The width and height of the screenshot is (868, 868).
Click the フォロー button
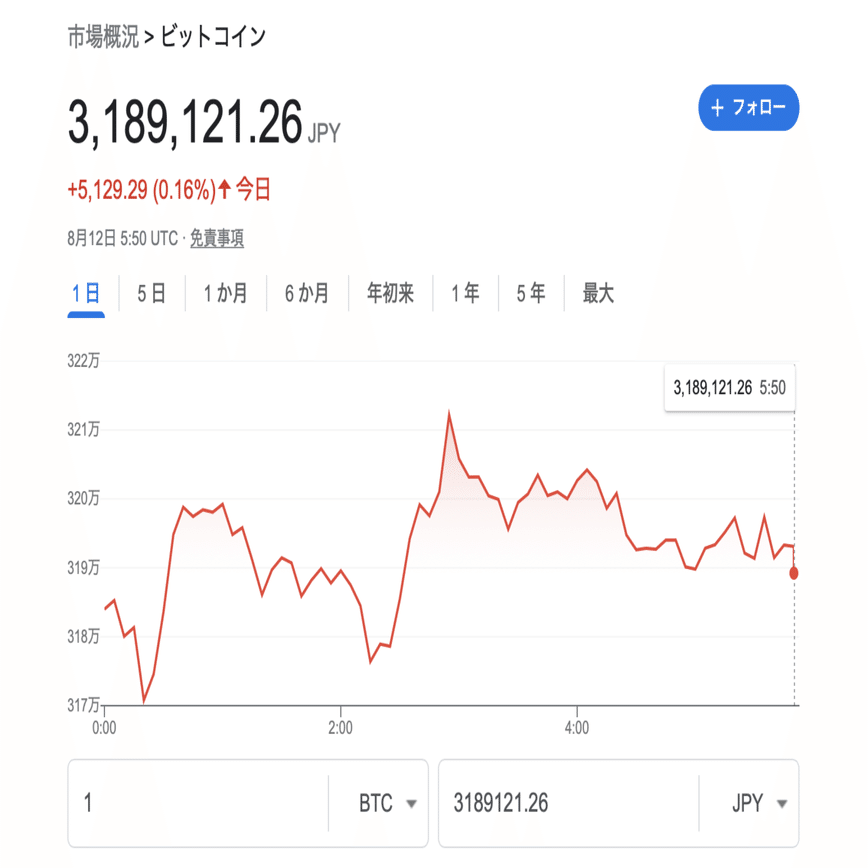pos(748,108)
